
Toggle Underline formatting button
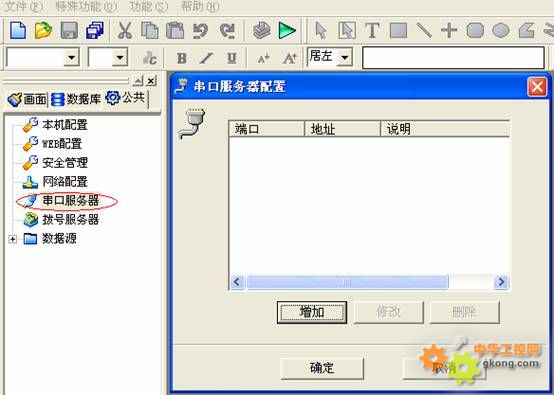point(231,58)
